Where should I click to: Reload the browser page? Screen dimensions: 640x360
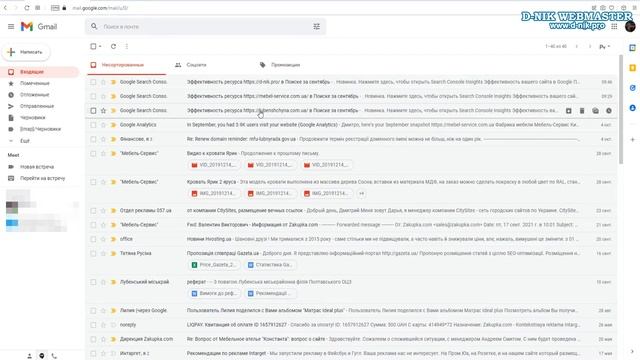pos(27,8)
